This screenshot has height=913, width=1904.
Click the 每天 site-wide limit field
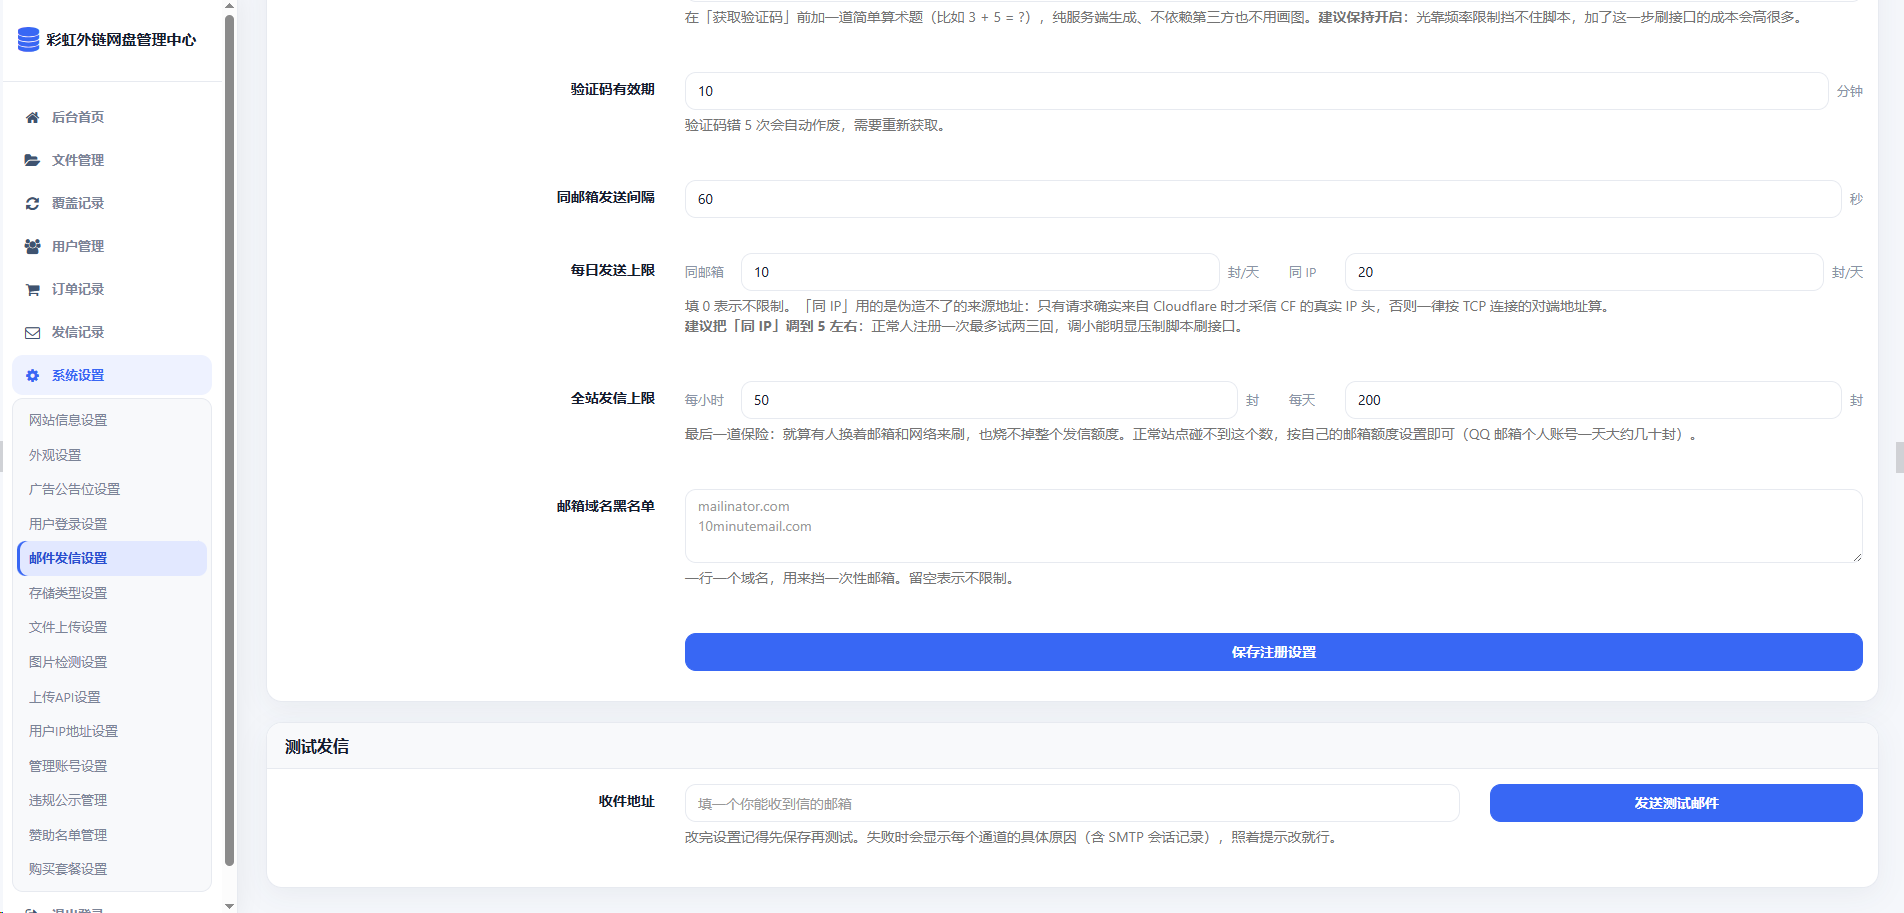click(1593, 400)
